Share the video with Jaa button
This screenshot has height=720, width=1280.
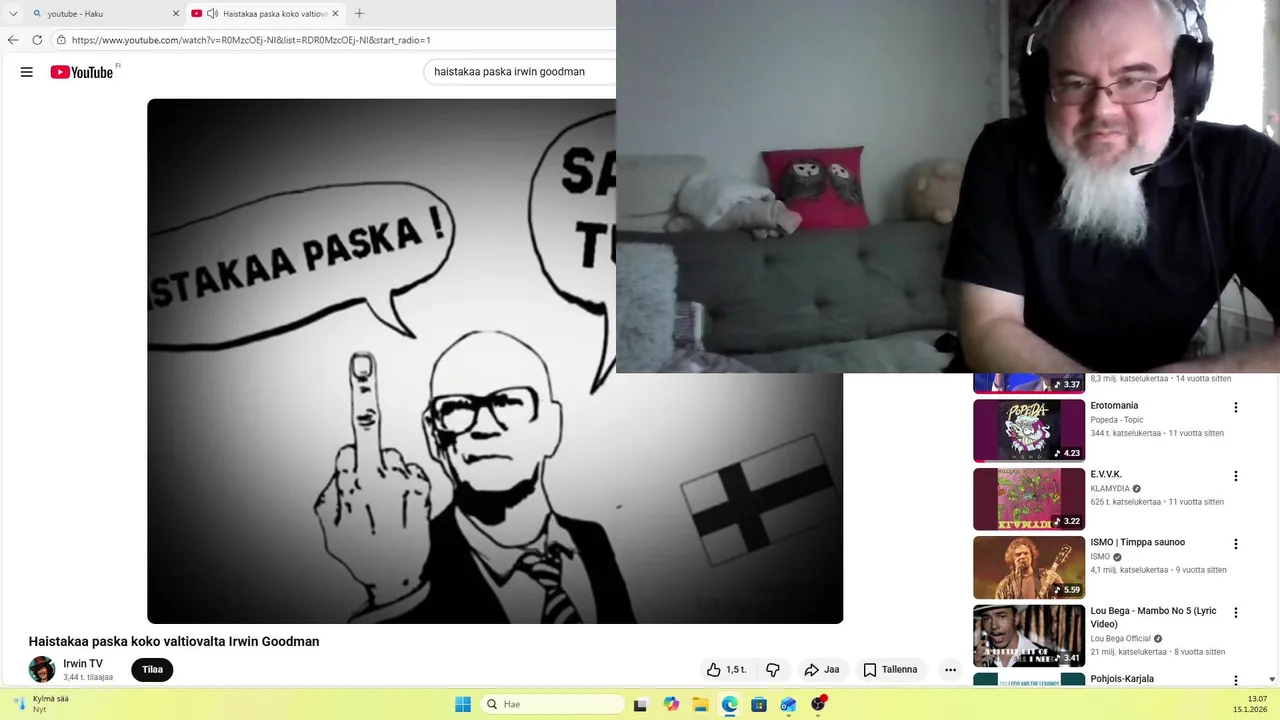pyautogui.click(x=823, y=670)
